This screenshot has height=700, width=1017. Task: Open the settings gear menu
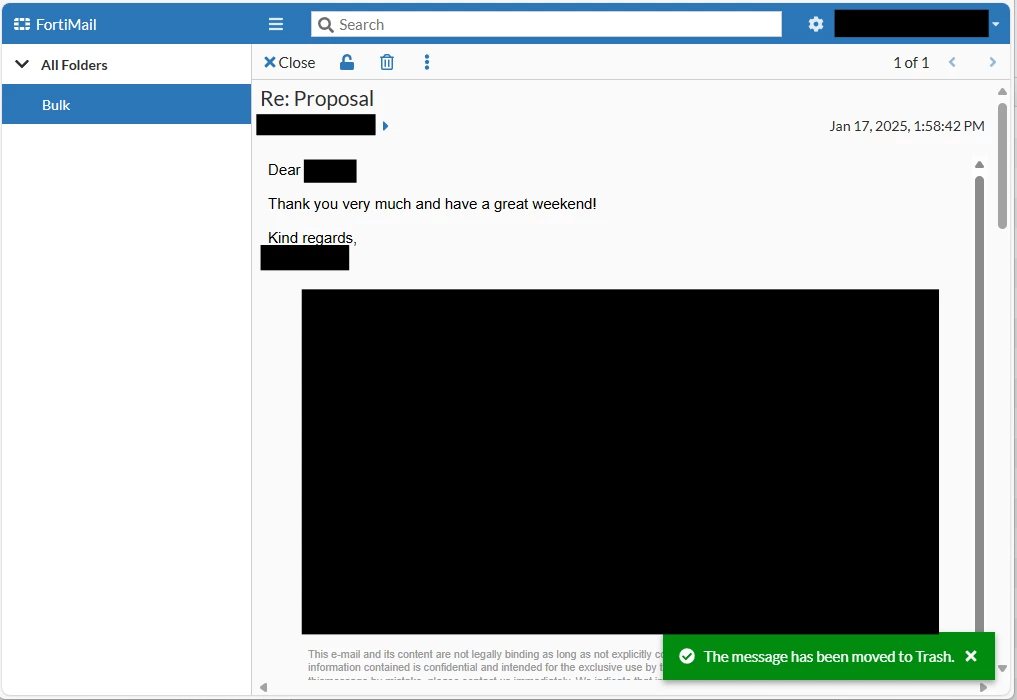(815, 25)
